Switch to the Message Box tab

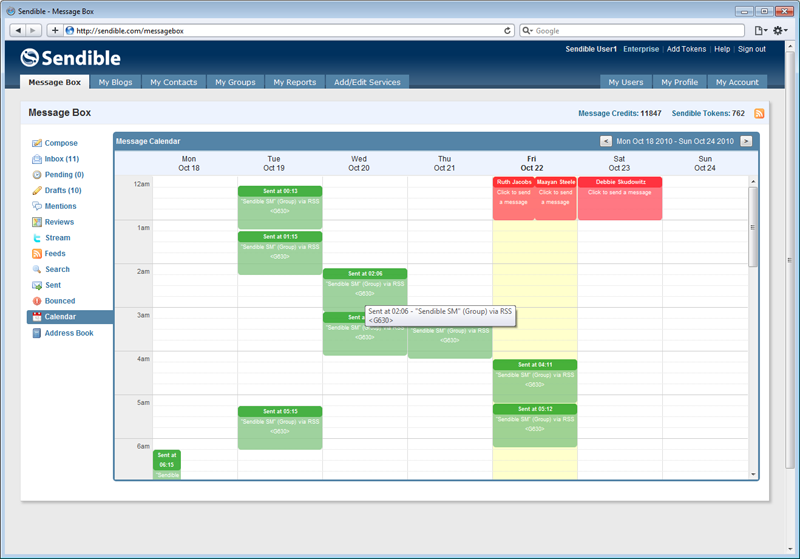55,82
